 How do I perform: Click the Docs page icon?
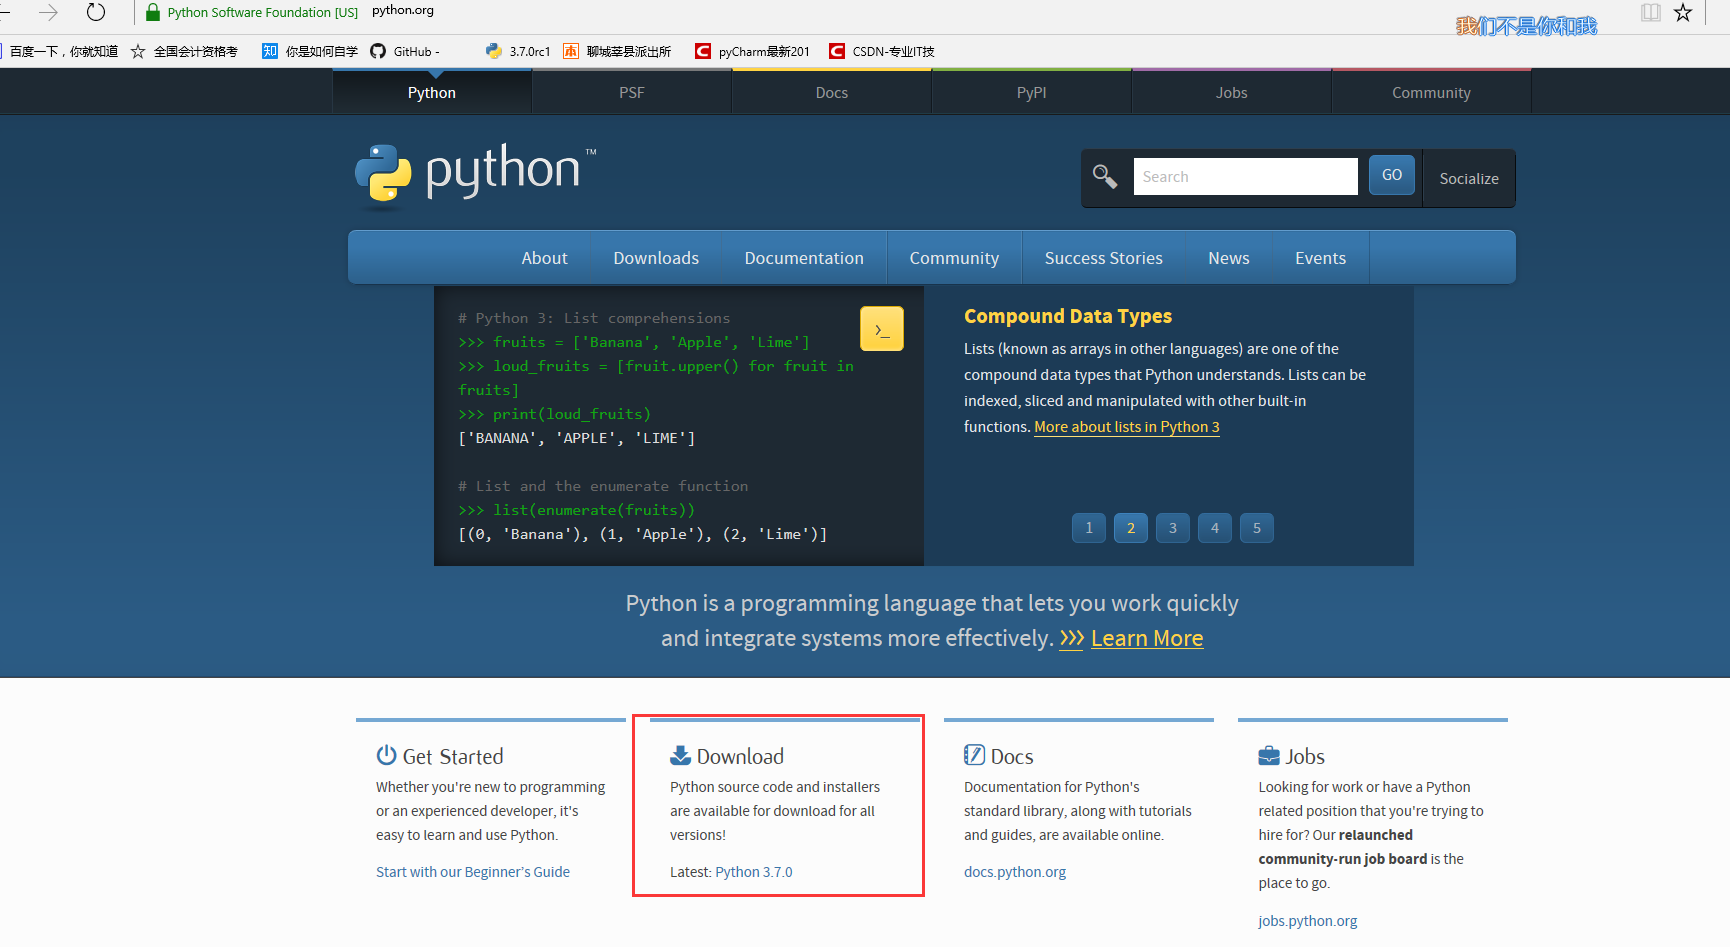[x=974, y=755]
